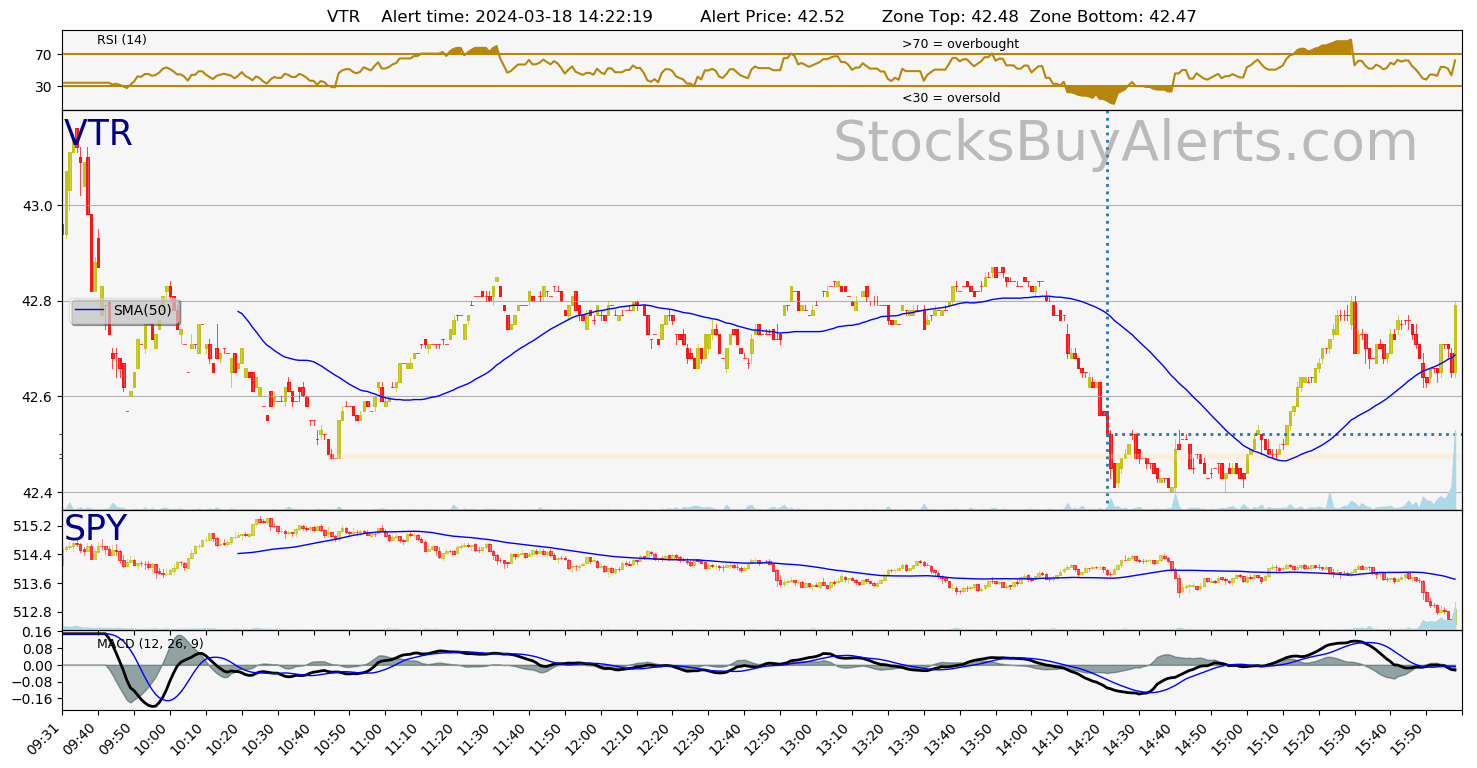Click the RSI 70 axis label

click(44, 54)
